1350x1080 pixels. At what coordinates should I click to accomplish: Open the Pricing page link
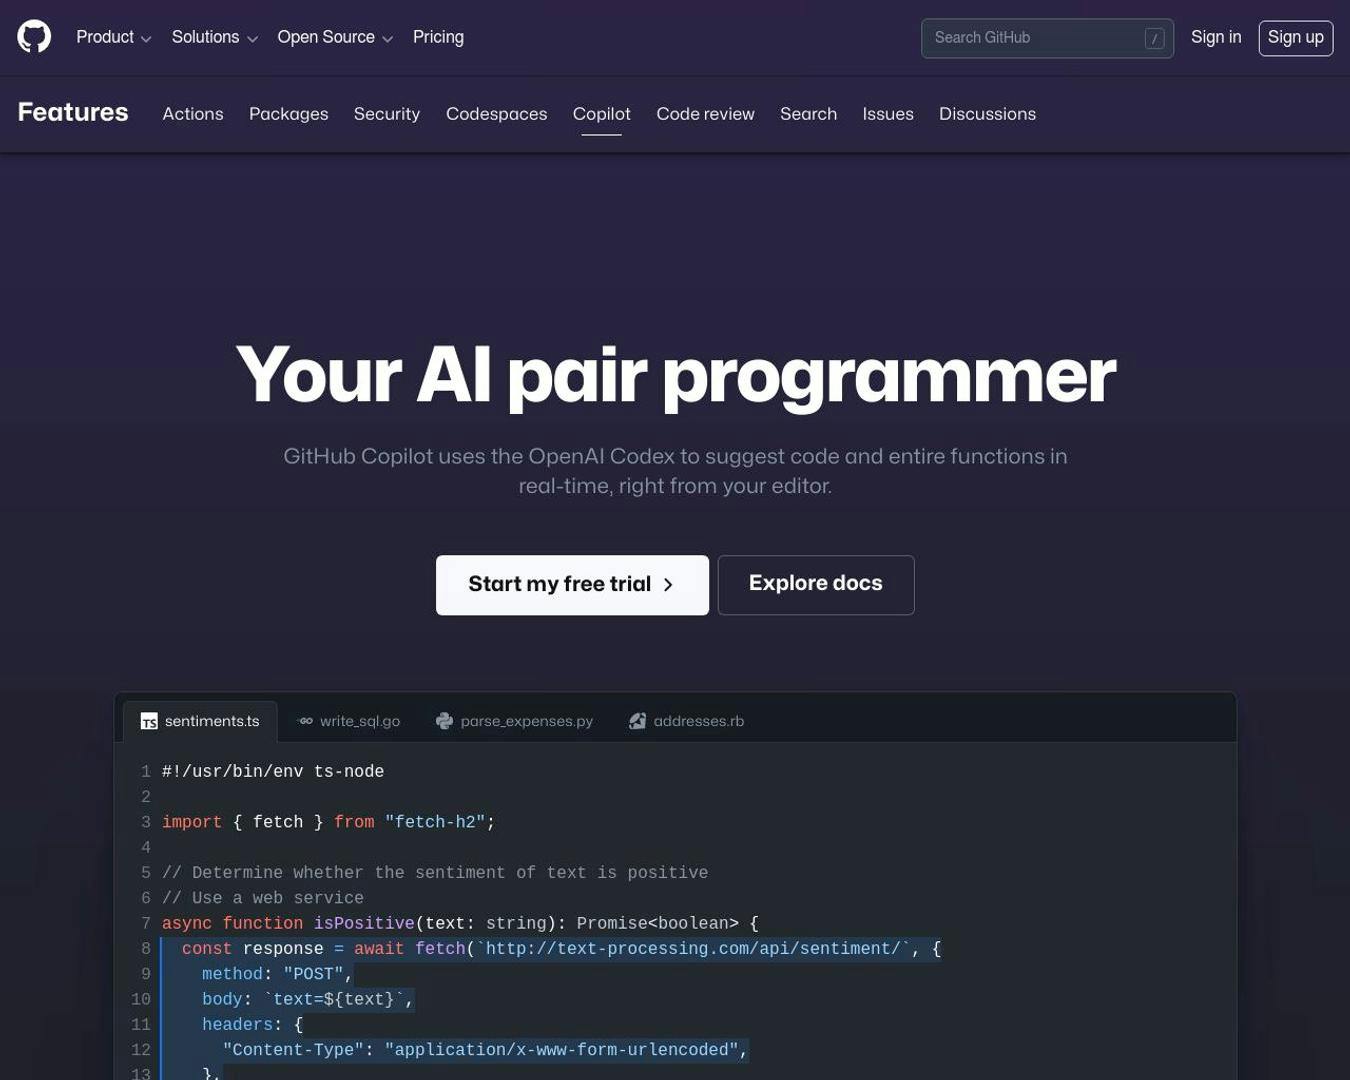(x=438, y=37)
